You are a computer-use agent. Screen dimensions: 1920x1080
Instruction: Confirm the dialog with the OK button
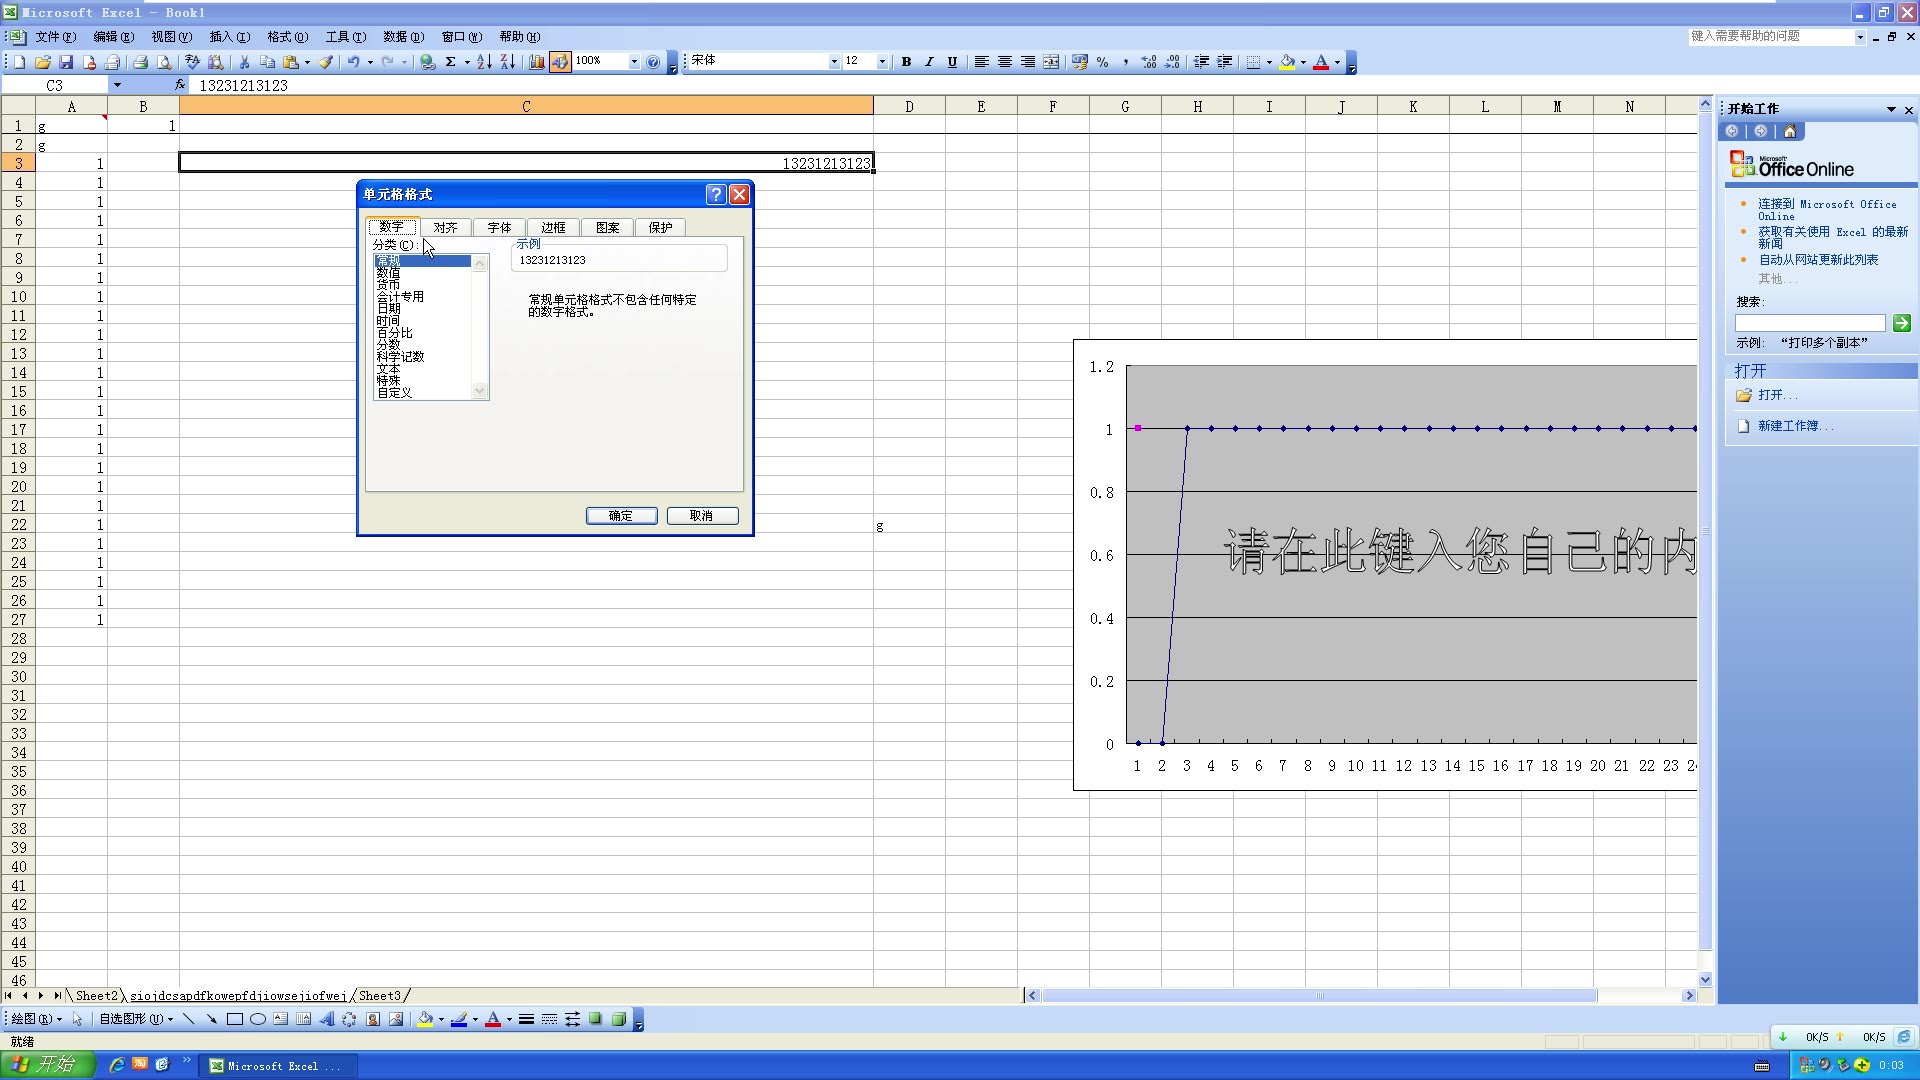tap(621, 516)
